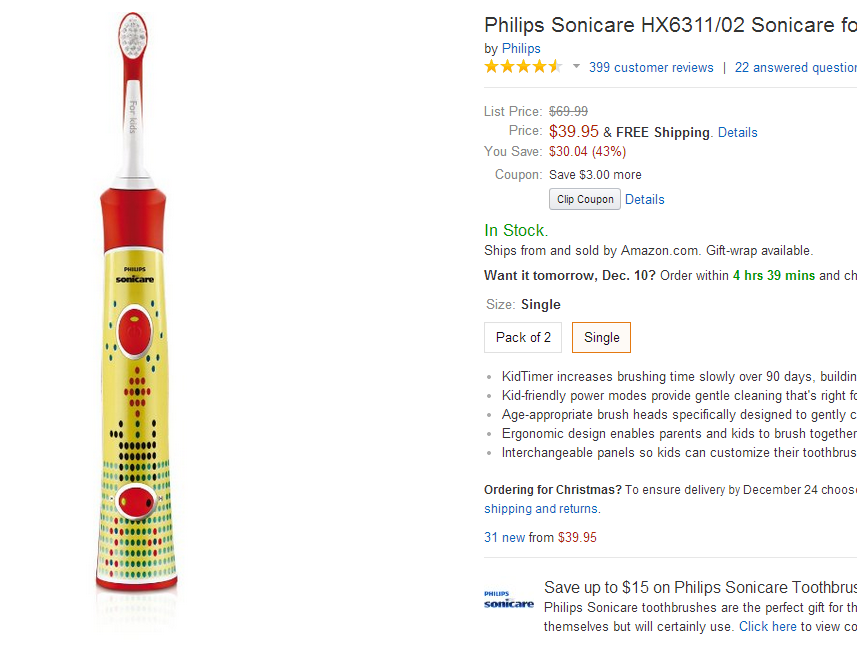
Task: Expand the rating breakdown dropdown arrow
Action: coord(576,67)
